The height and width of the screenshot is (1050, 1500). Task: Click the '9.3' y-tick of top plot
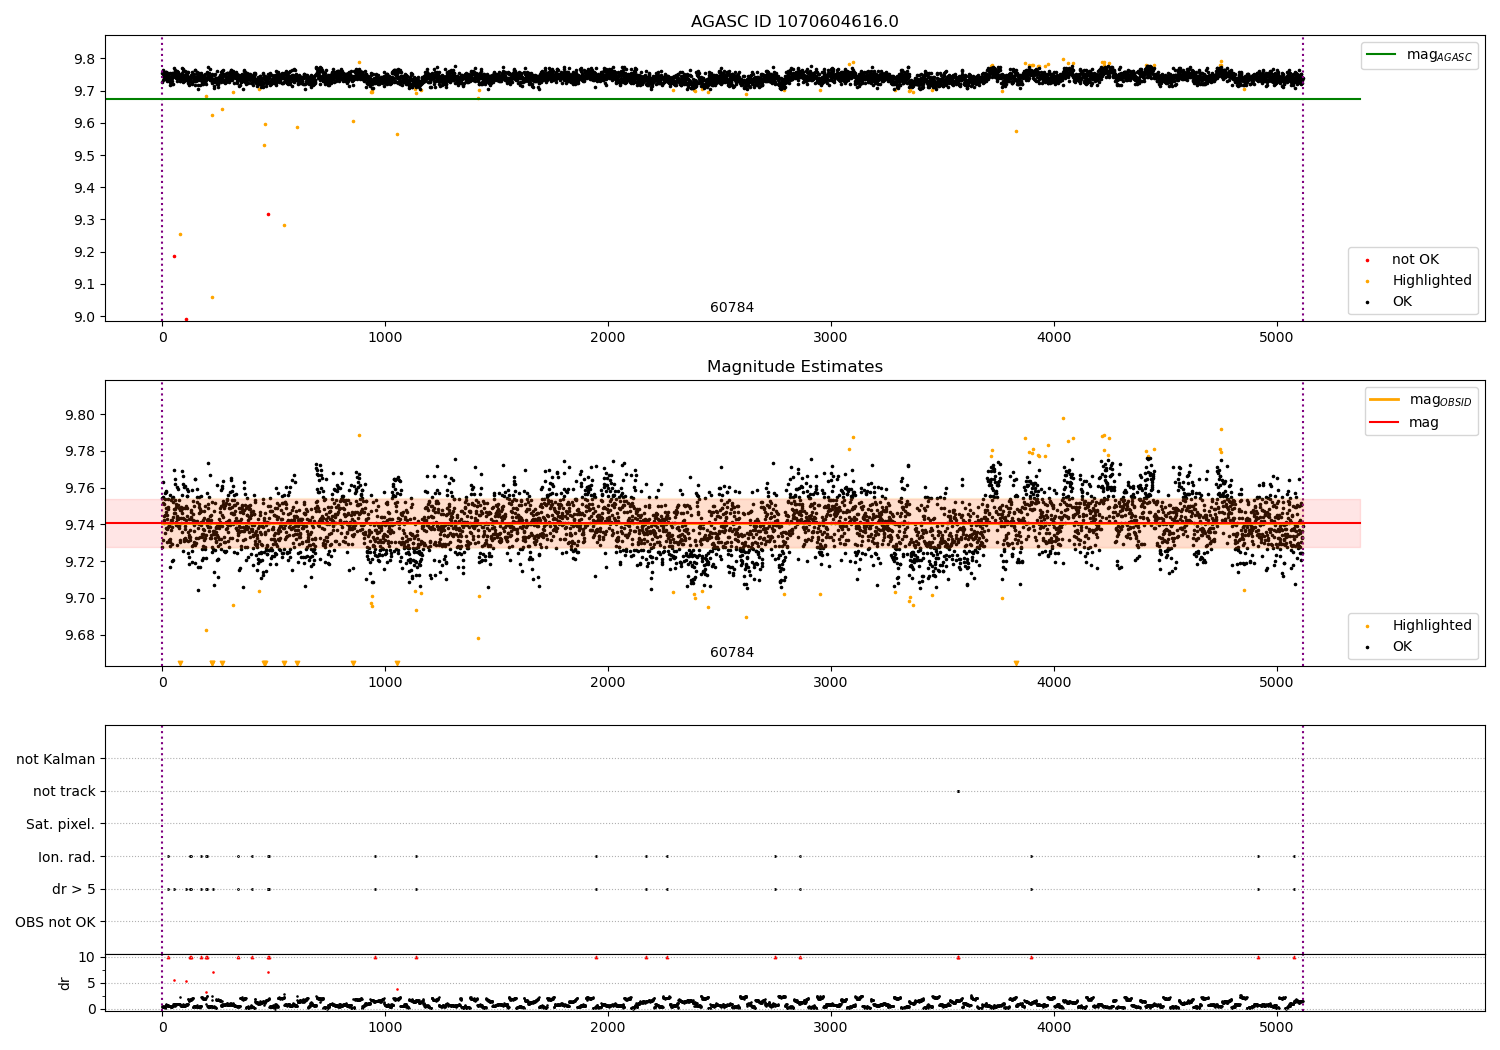pos(85,220)
